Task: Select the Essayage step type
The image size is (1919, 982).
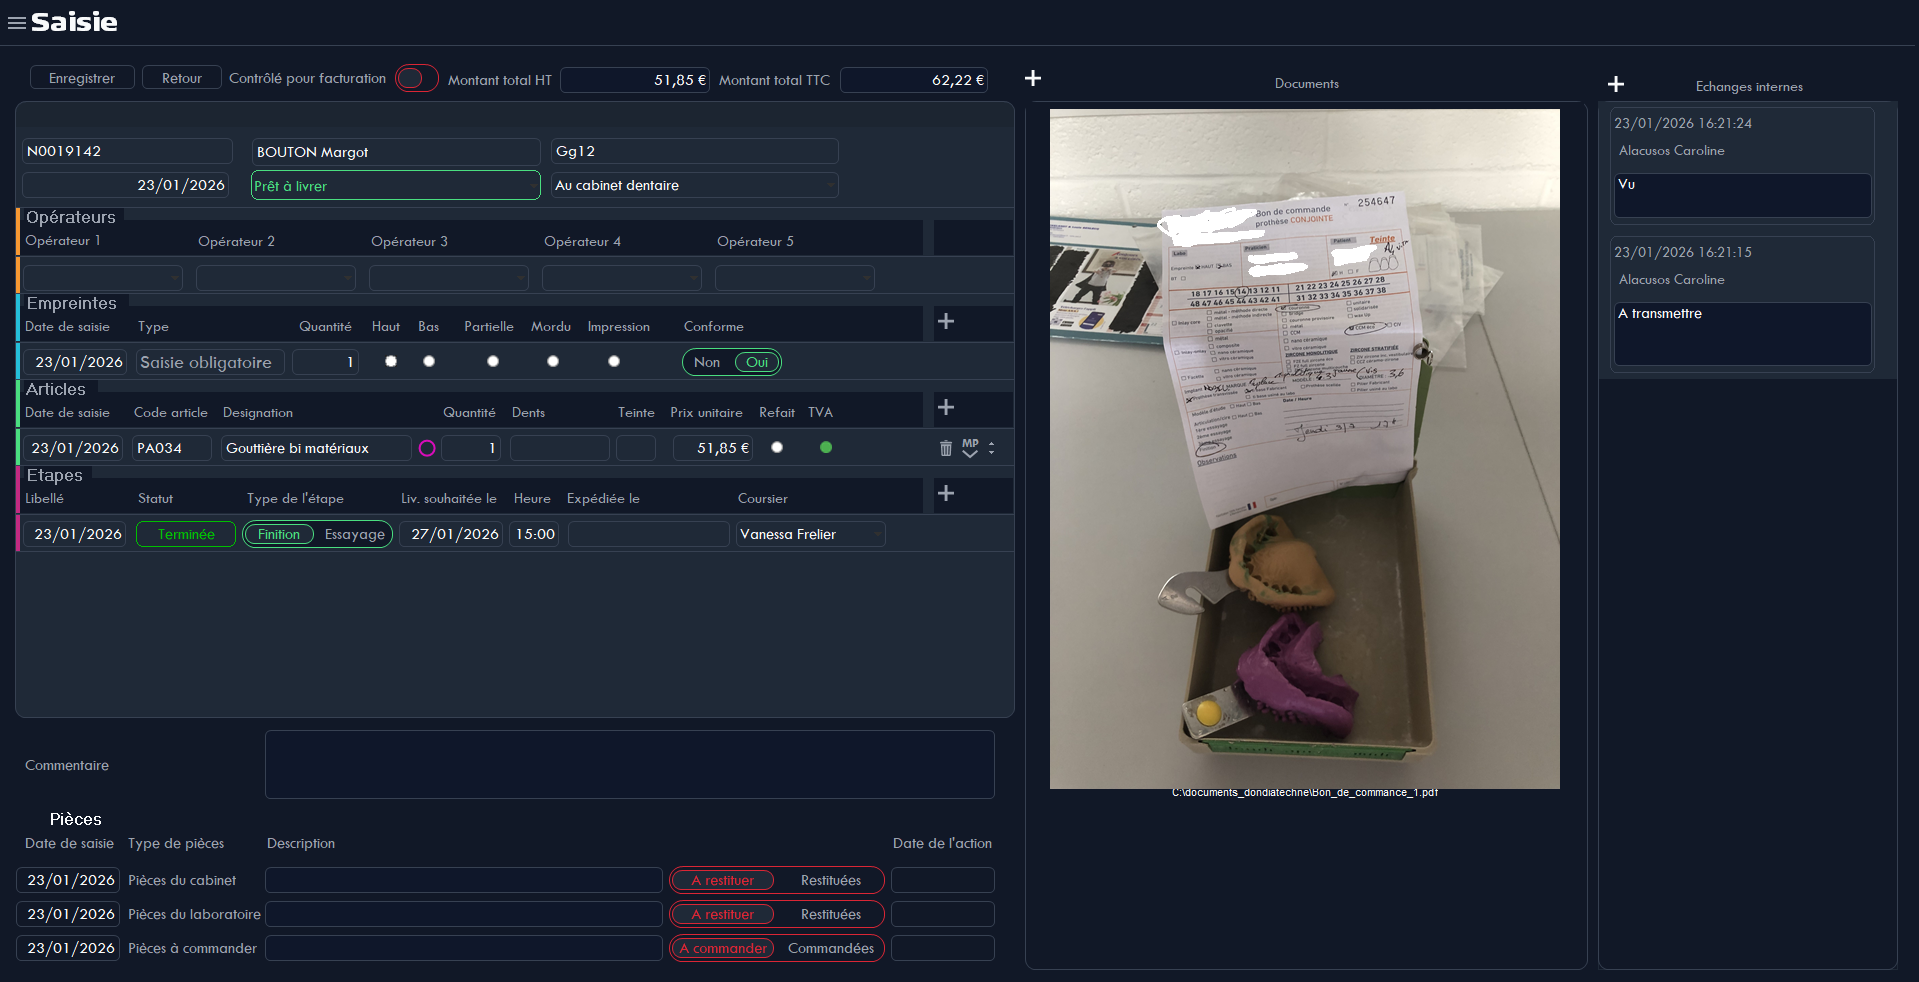Action: (x=354, y=534)
